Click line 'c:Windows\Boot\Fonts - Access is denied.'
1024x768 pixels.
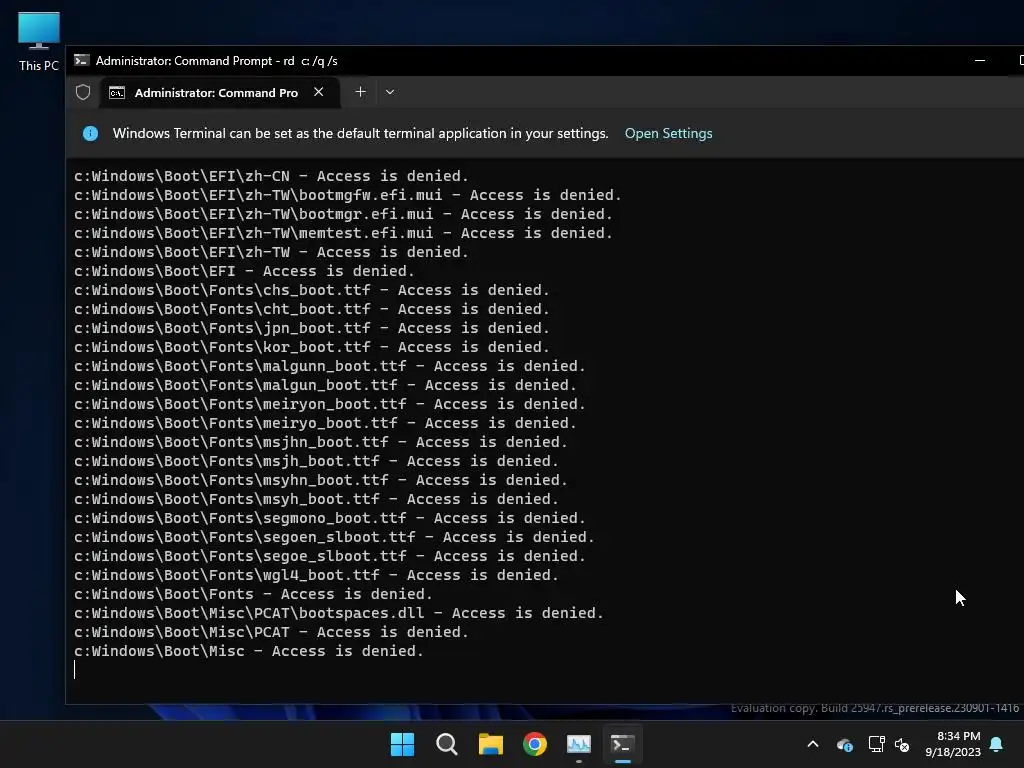[x=253, y=594]
